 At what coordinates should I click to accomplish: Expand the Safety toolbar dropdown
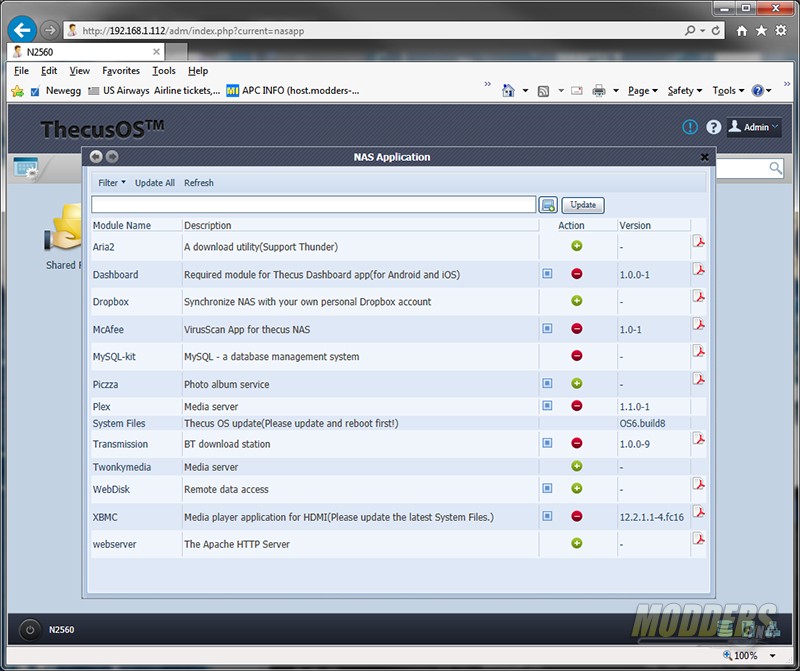click(x=685, y=91)
